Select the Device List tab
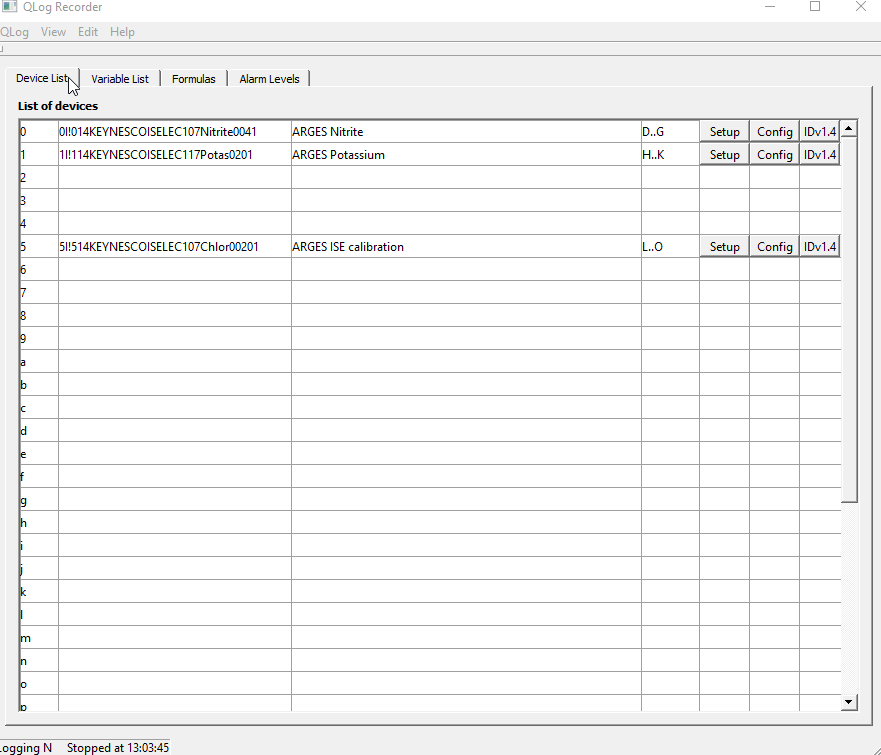881x755 pixels. click(42, 79)
